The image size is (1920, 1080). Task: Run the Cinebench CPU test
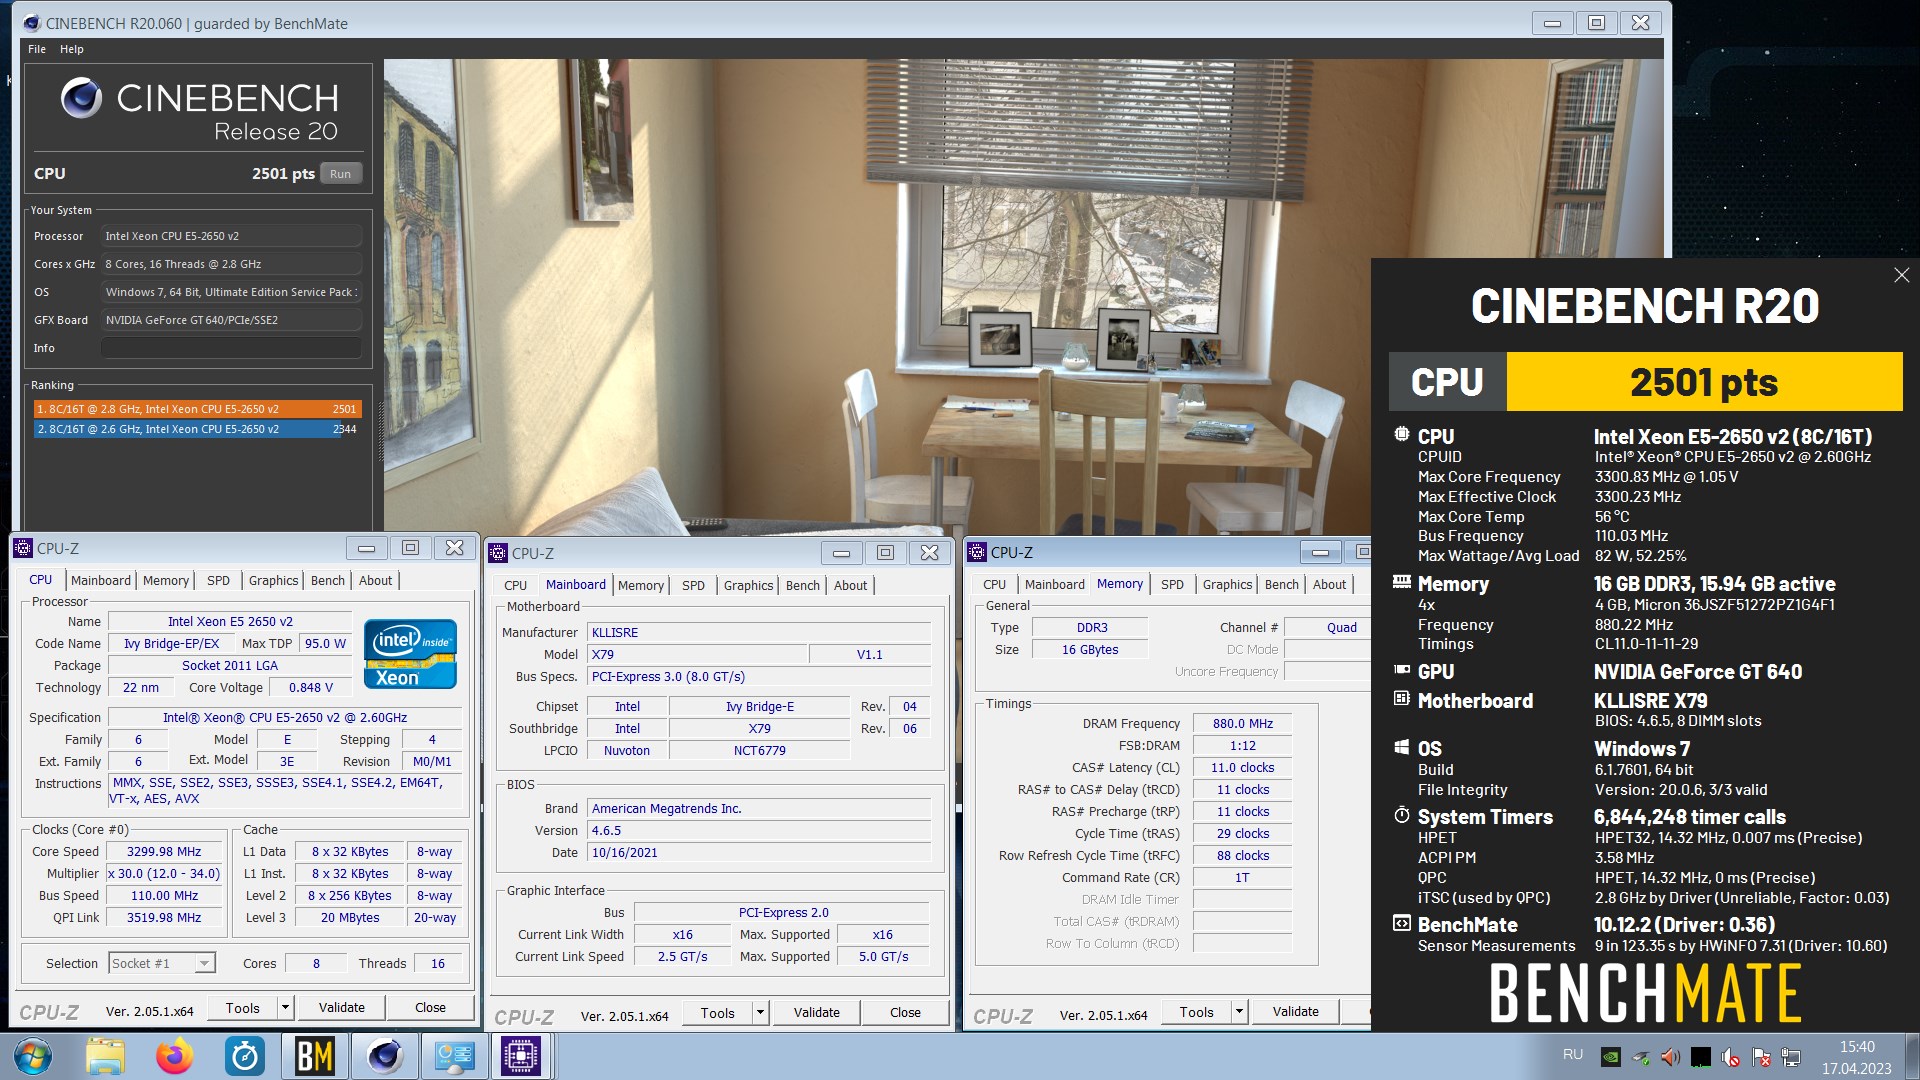(x=340, y=174)
